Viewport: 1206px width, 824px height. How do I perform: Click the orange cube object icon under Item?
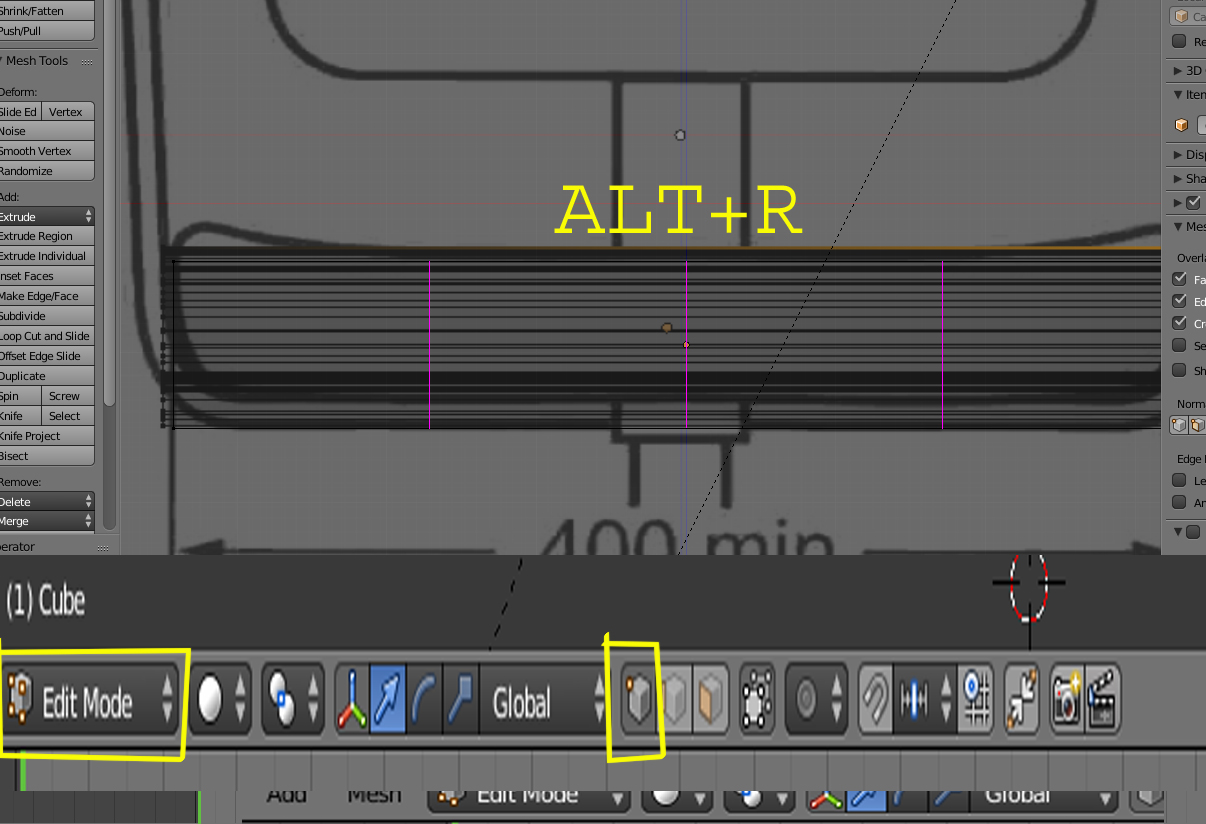tap(1182, 125)
